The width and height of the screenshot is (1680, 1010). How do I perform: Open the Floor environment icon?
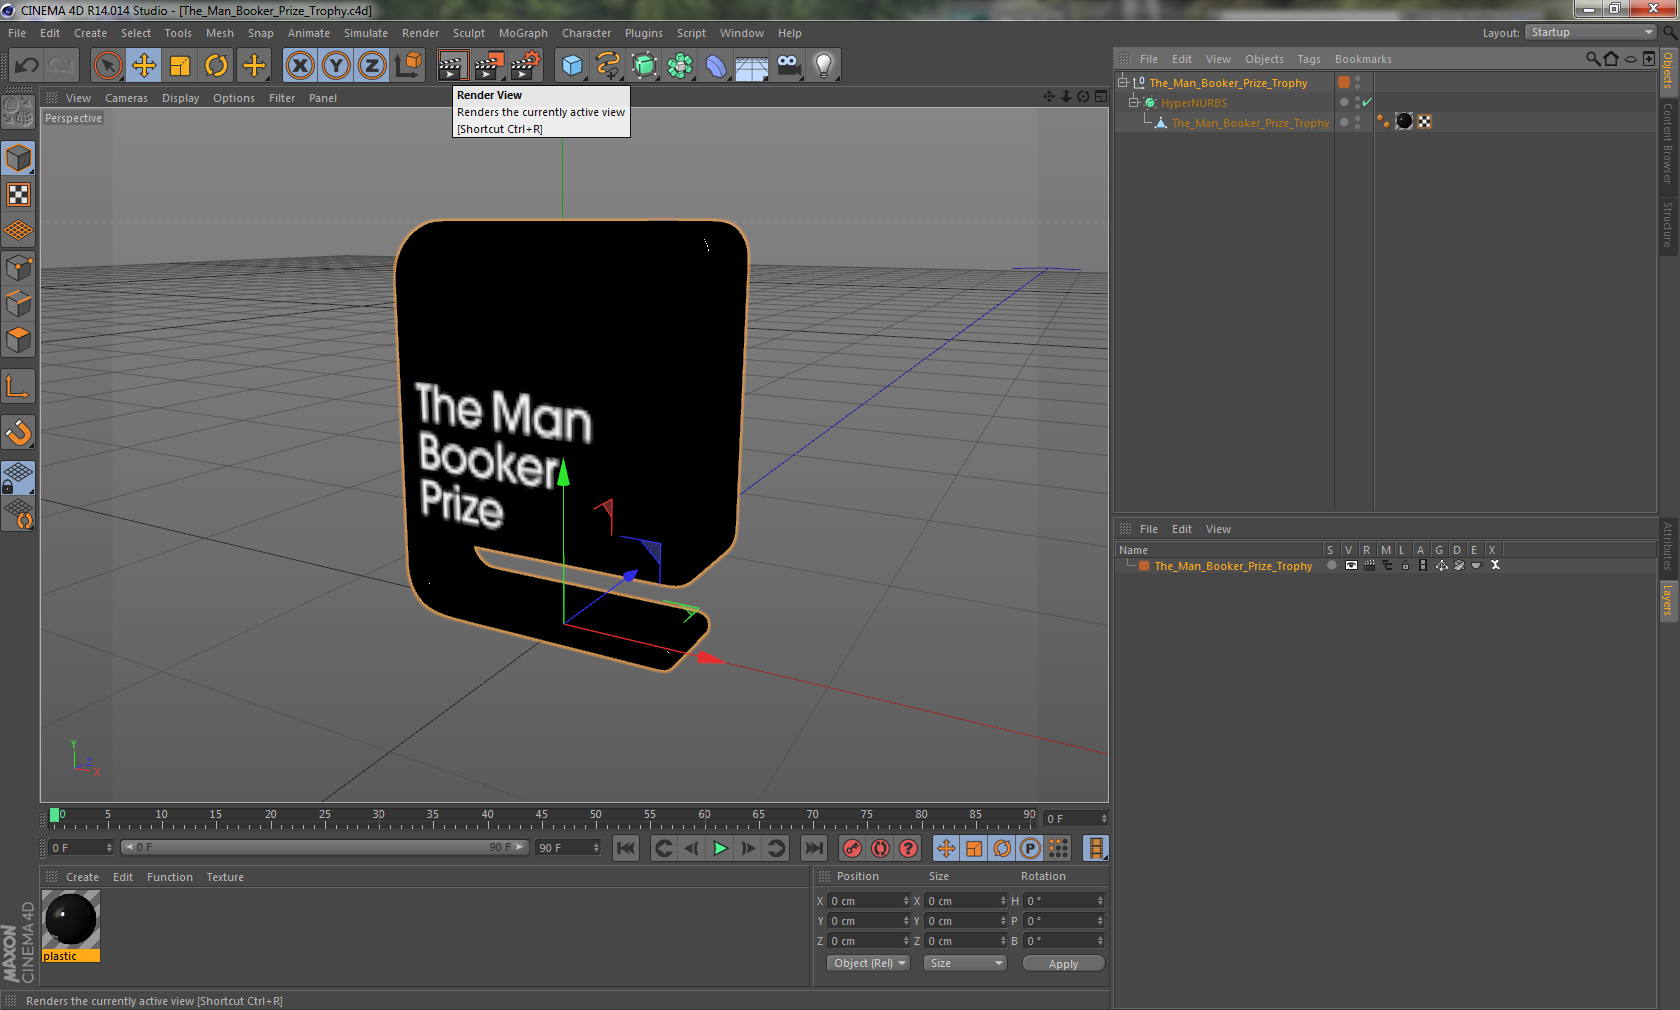[752, 66]
